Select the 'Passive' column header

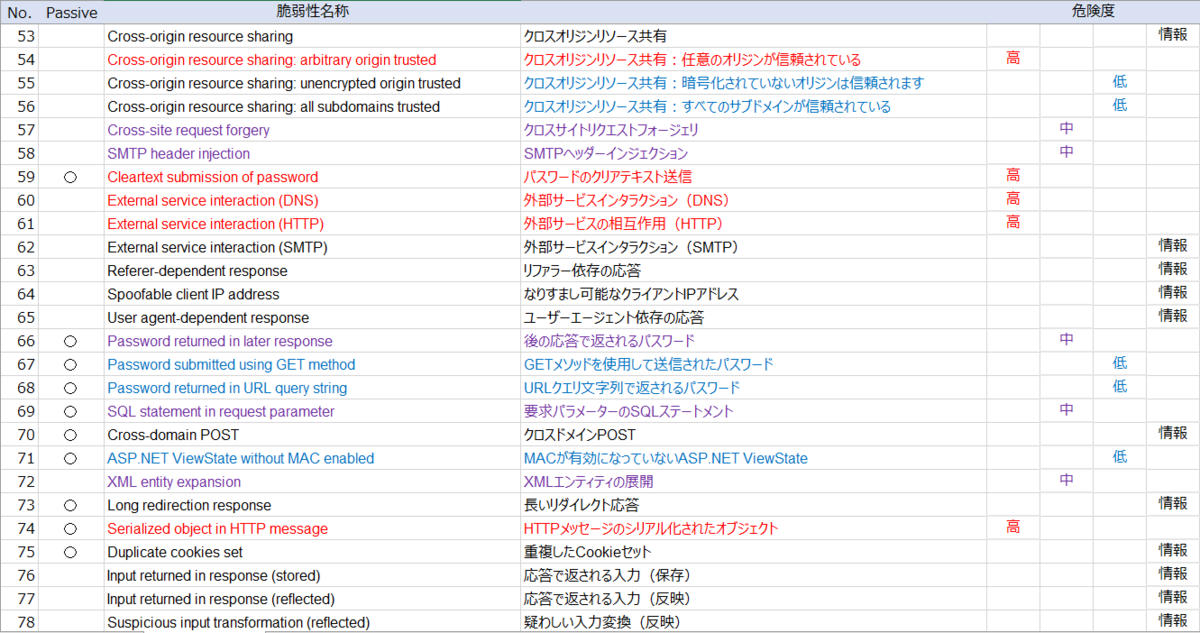coord(71,12)
